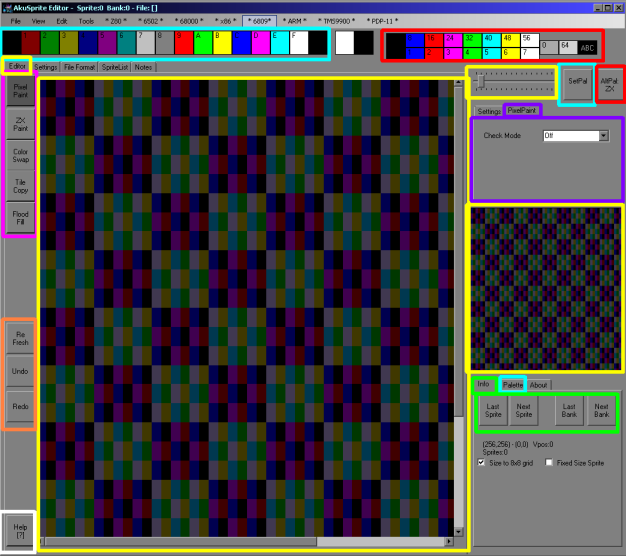The image size is (626, 556).
Task: Open the Tools menu
Action: pyautogui.click(x=86, y=20)
